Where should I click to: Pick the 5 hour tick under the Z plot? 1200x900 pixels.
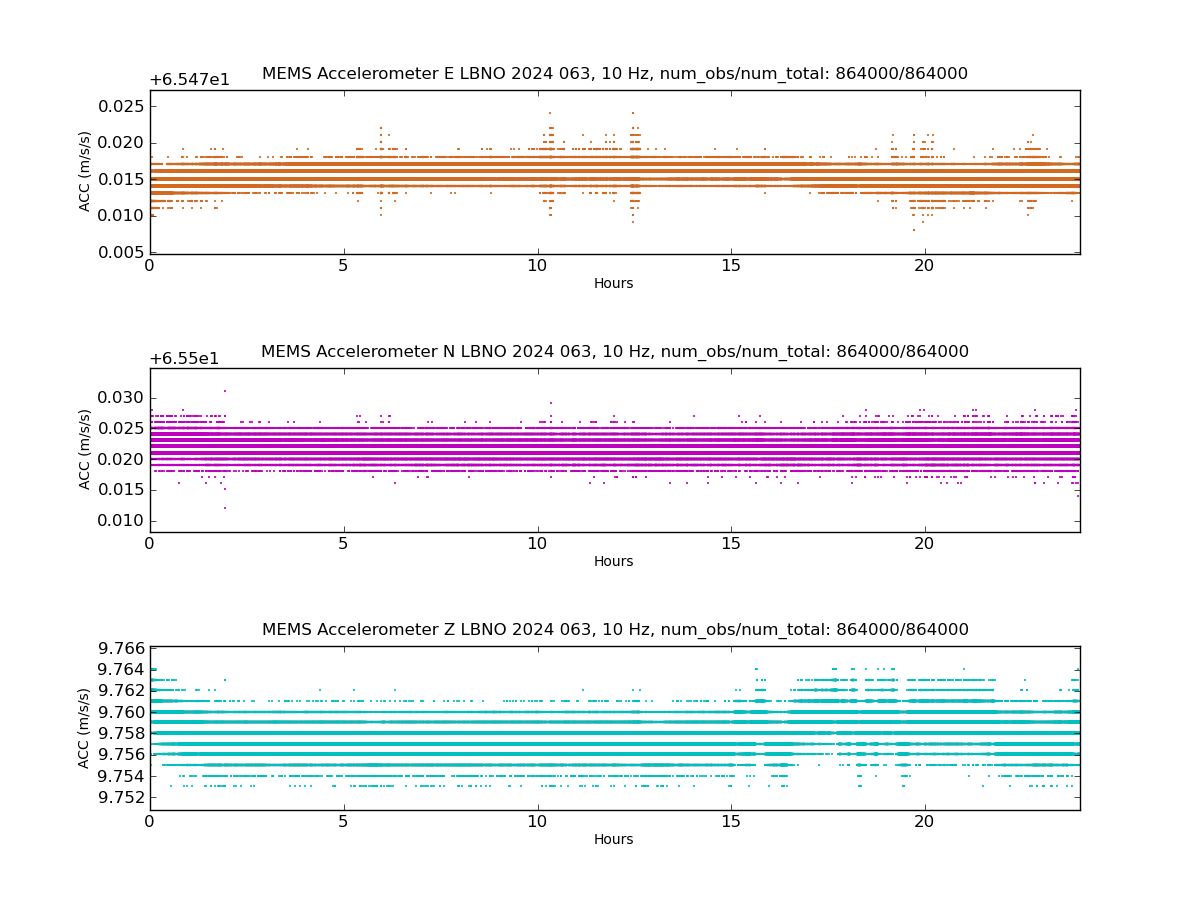click(x=344, y=823)
